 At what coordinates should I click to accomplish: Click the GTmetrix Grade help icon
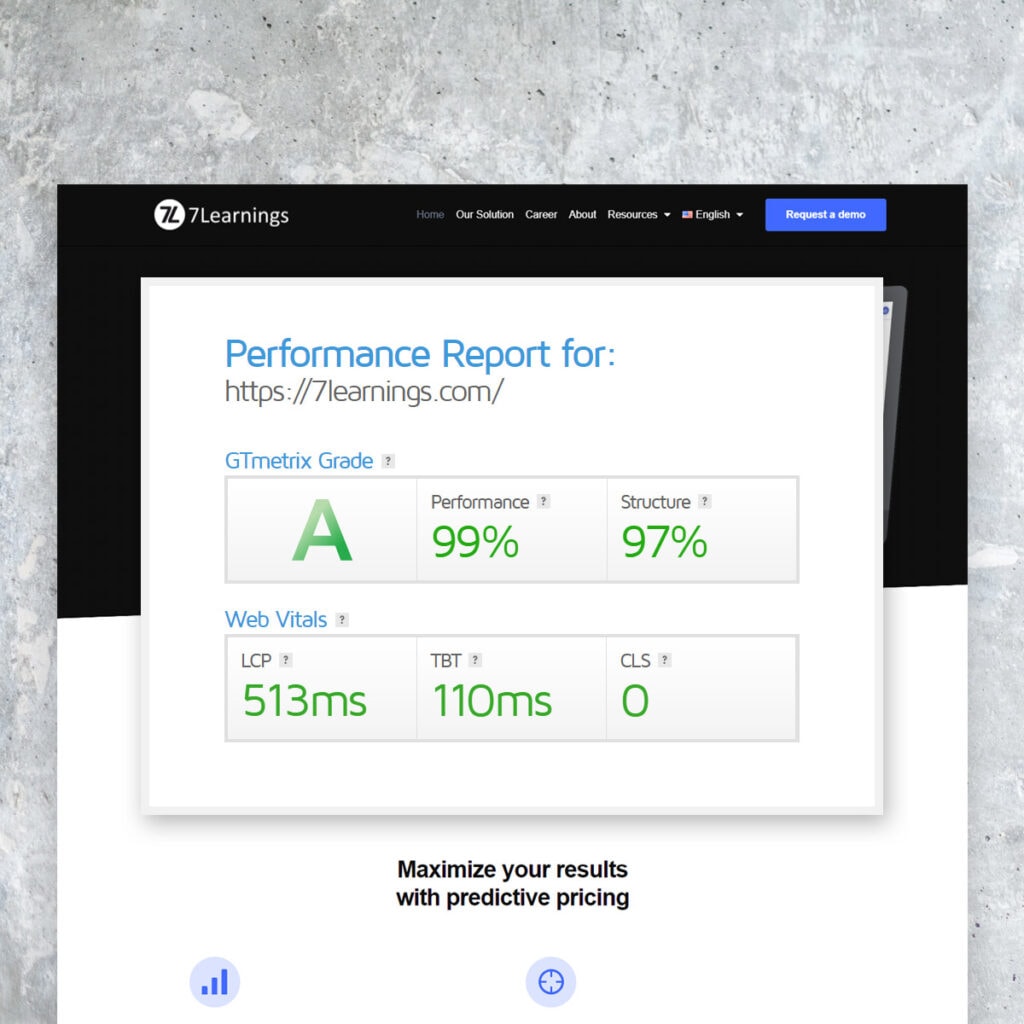point(388,461)
